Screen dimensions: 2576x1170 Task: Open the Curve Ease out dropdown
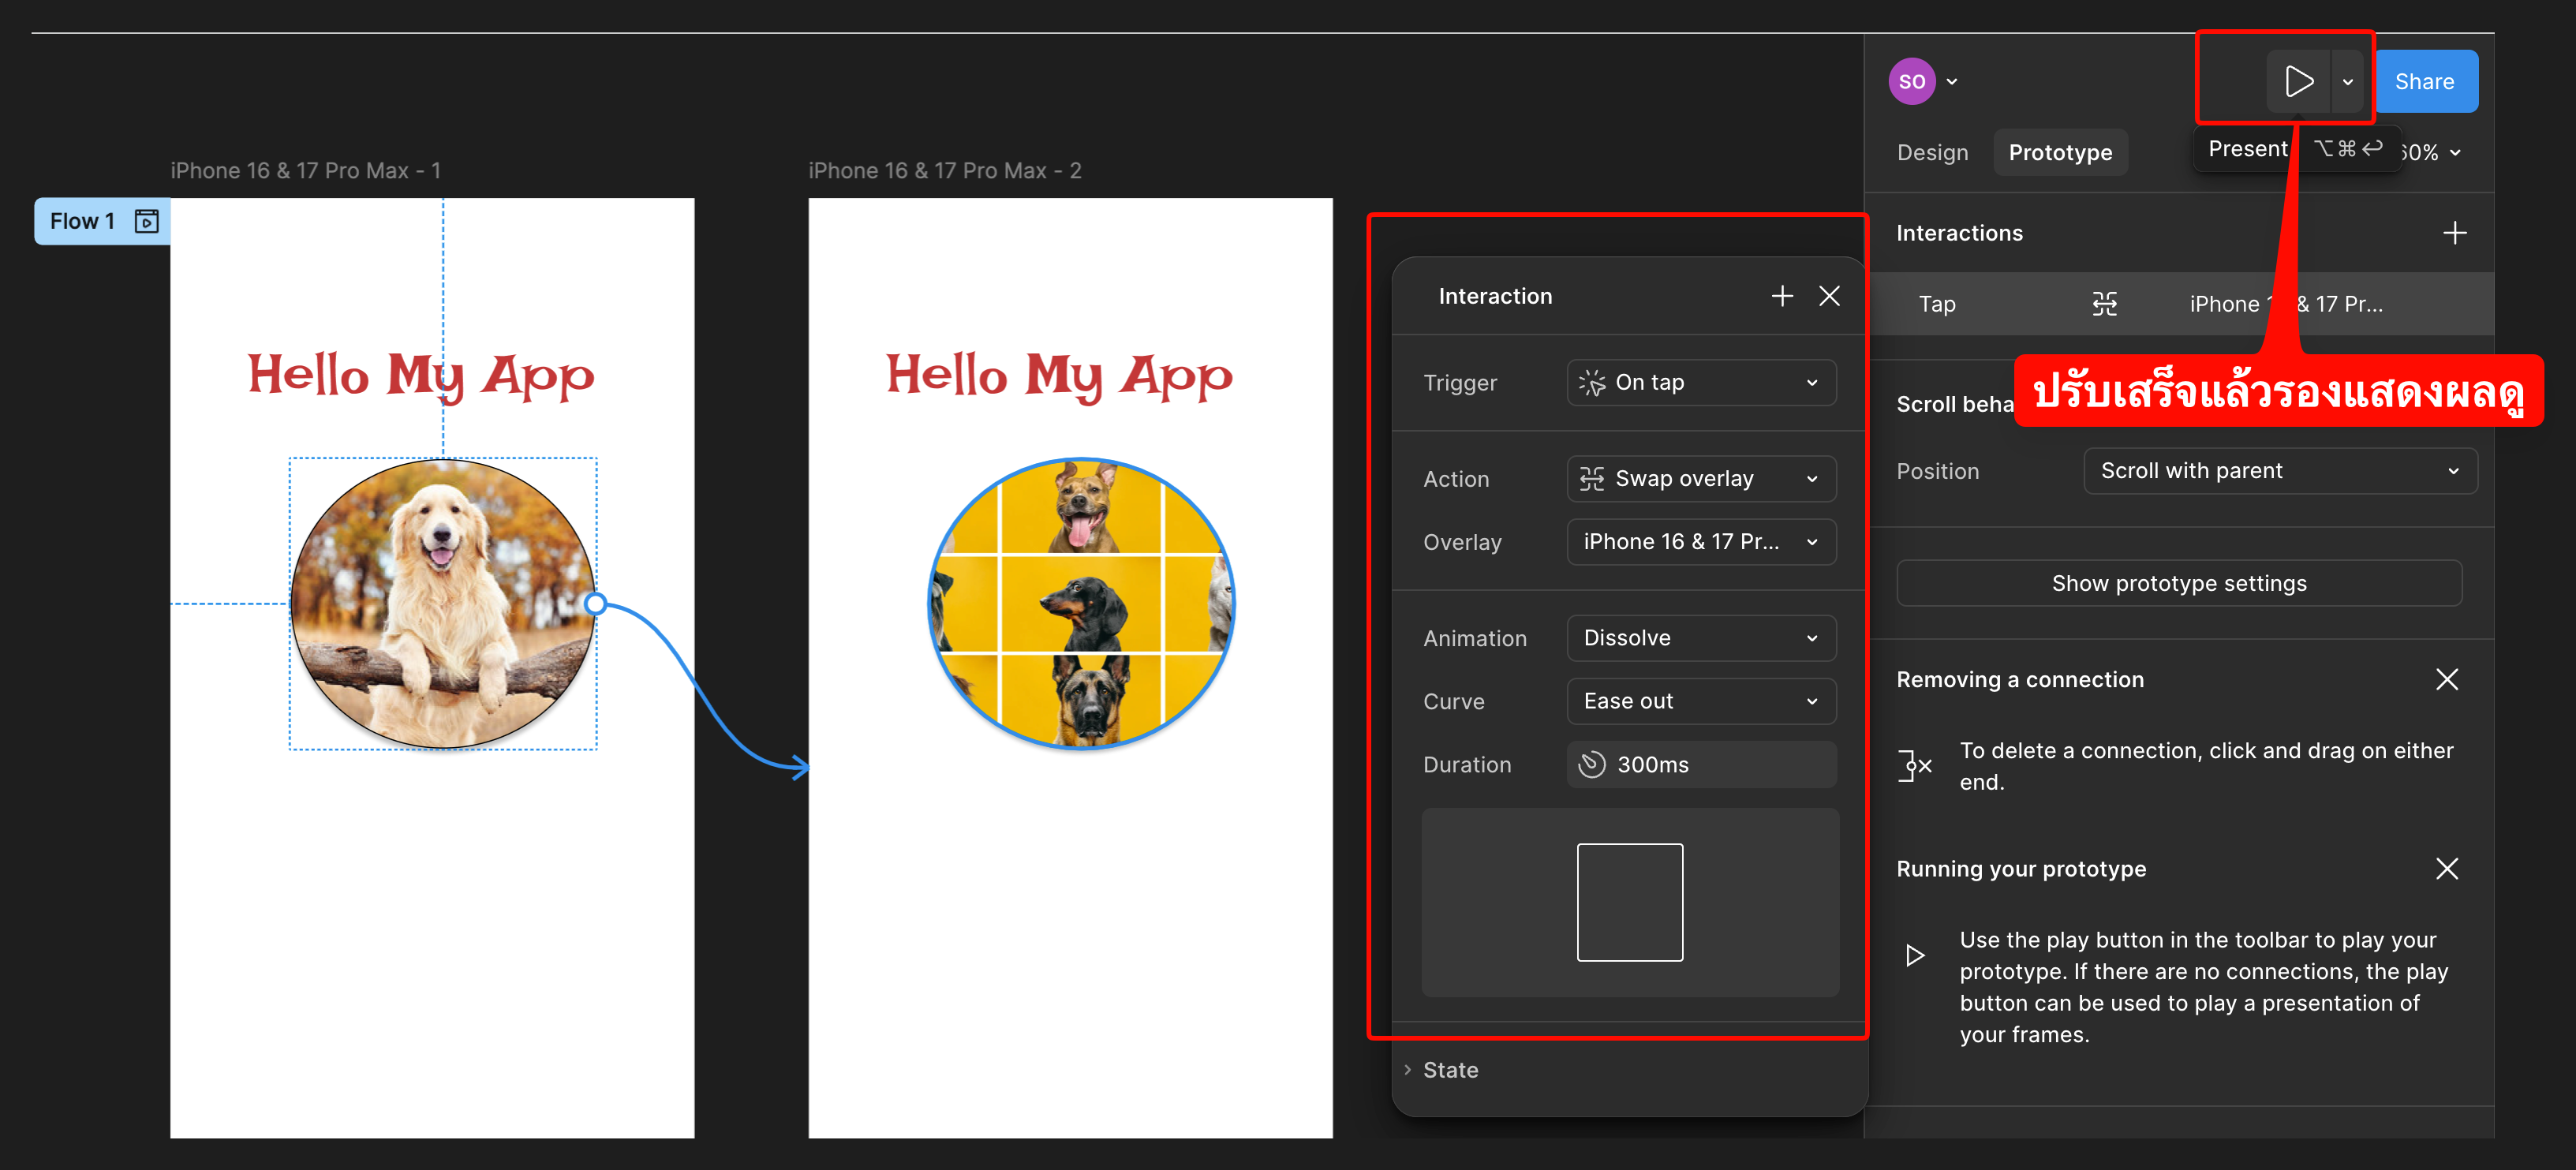(1700, 701)
